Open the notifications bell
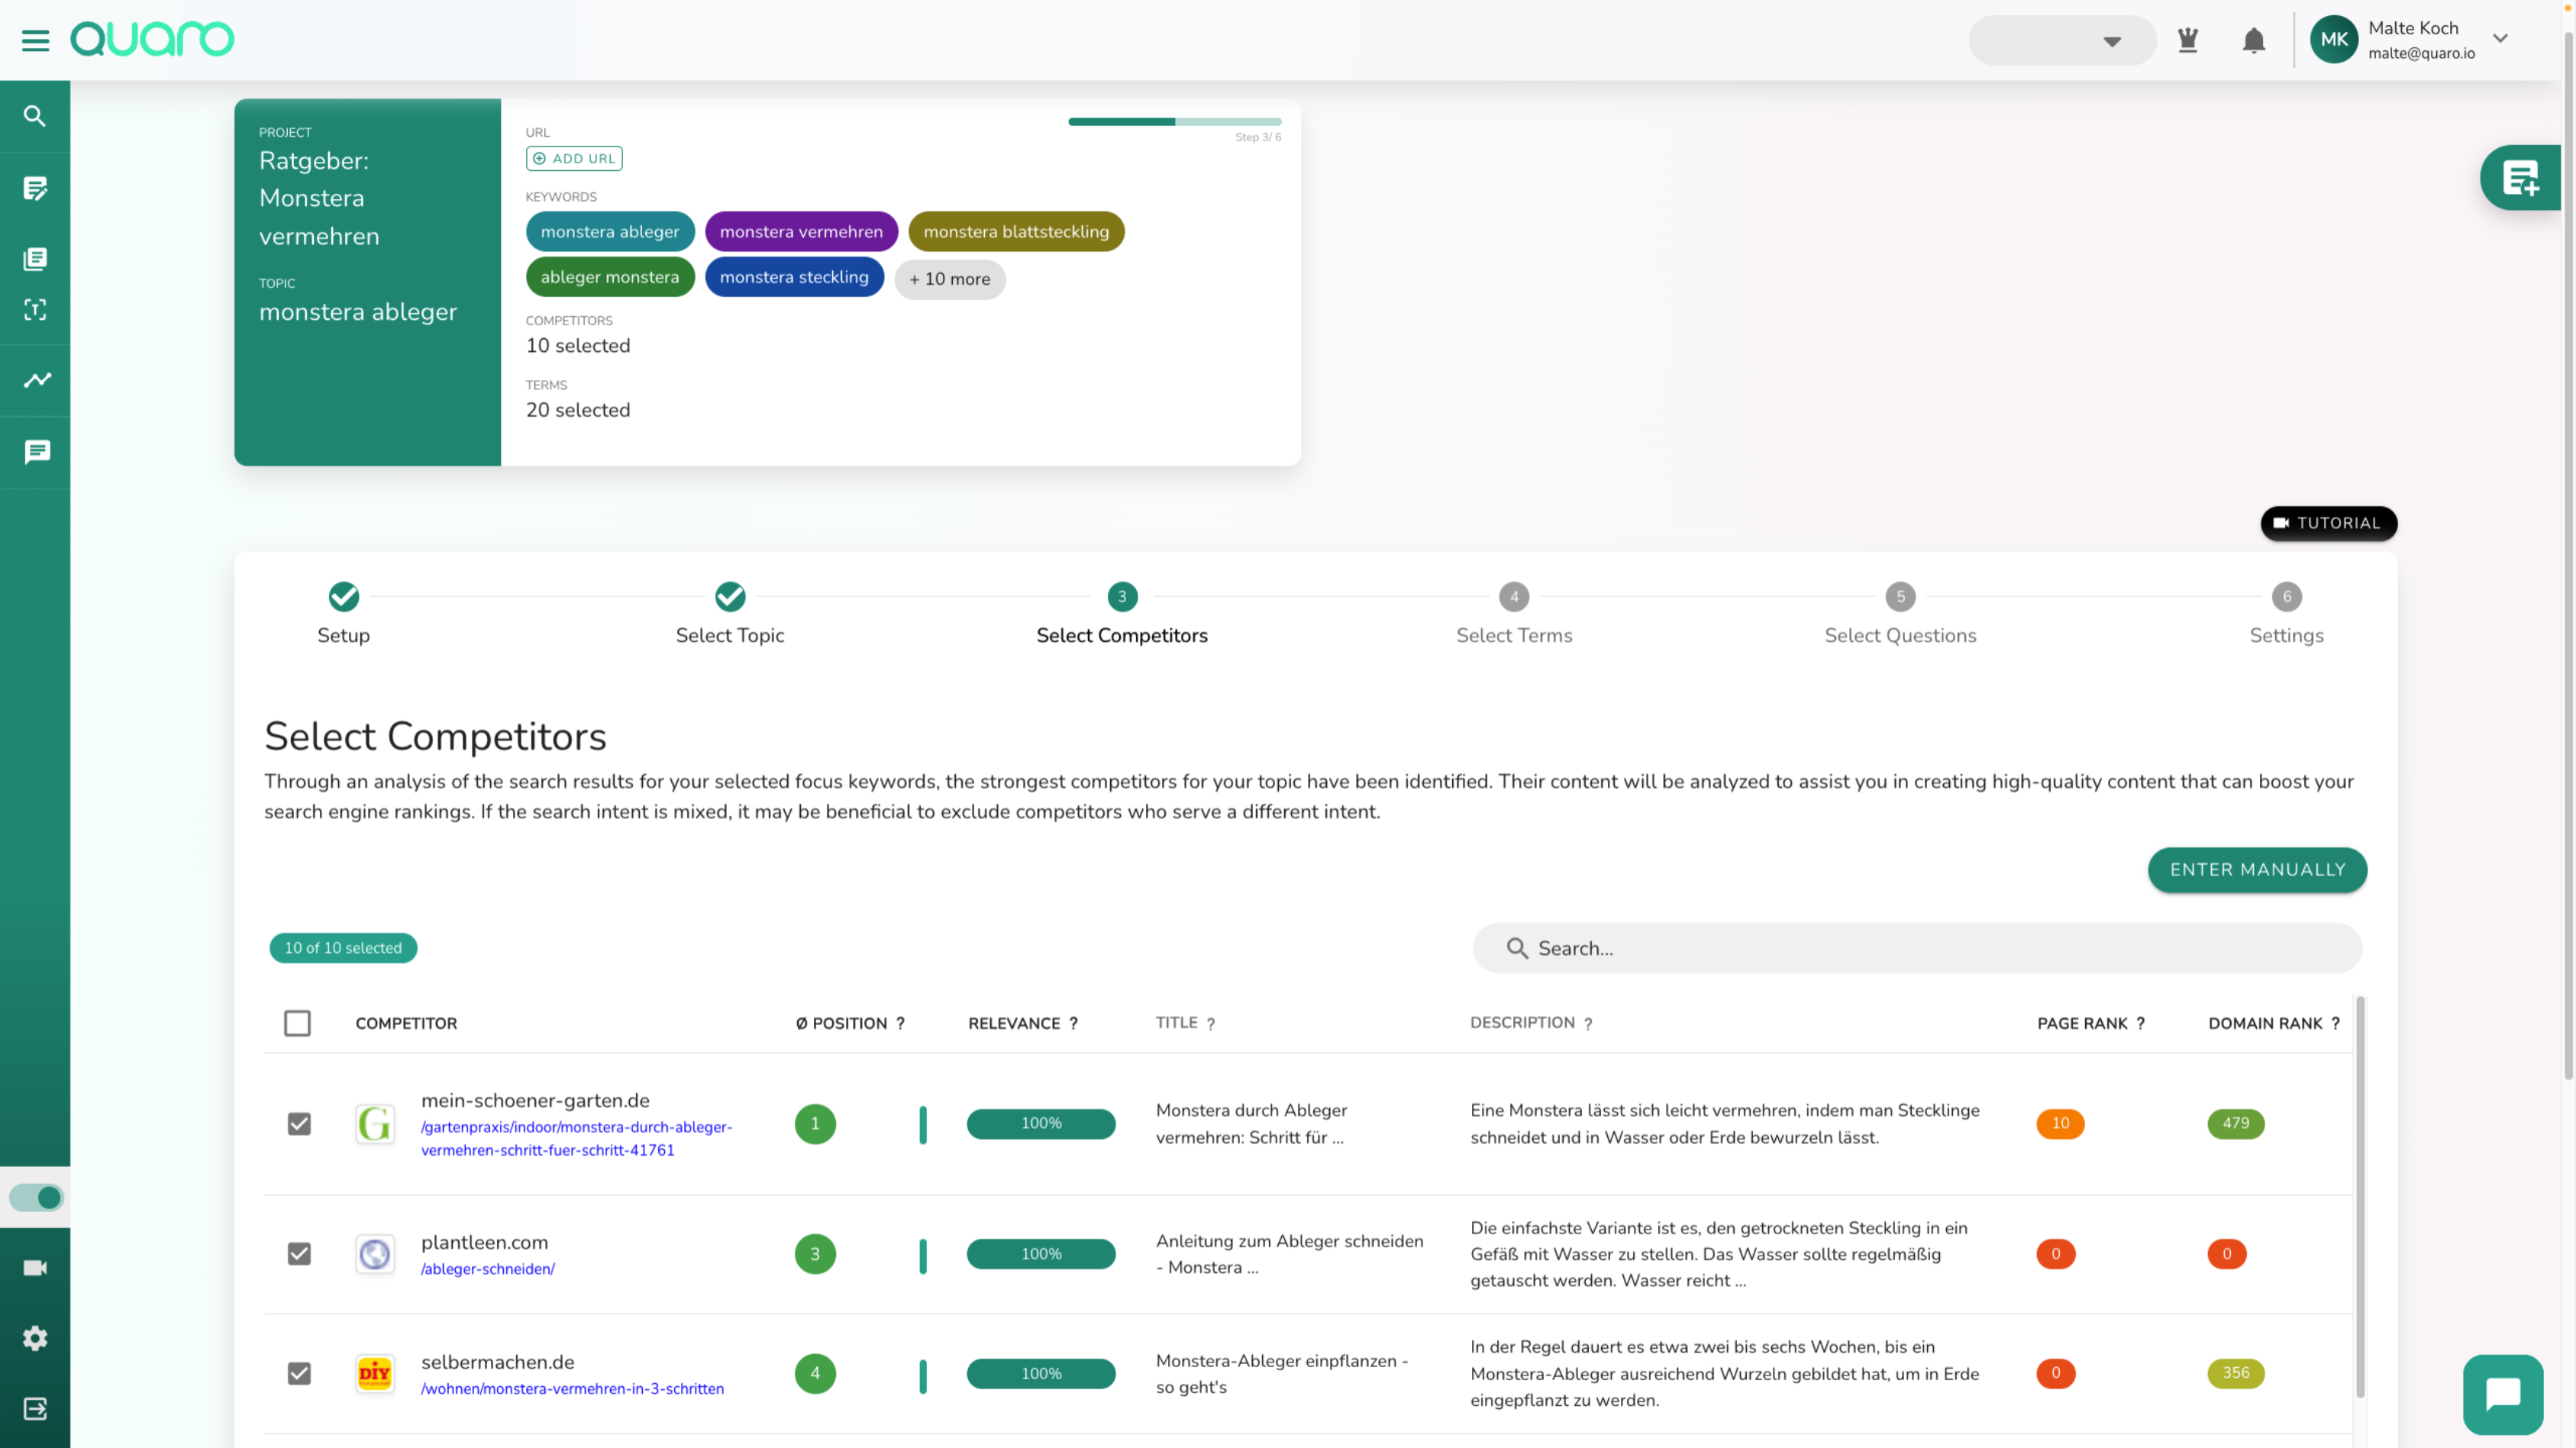The height and width of the screenshot is (1448, 2576). [2253, 40]
